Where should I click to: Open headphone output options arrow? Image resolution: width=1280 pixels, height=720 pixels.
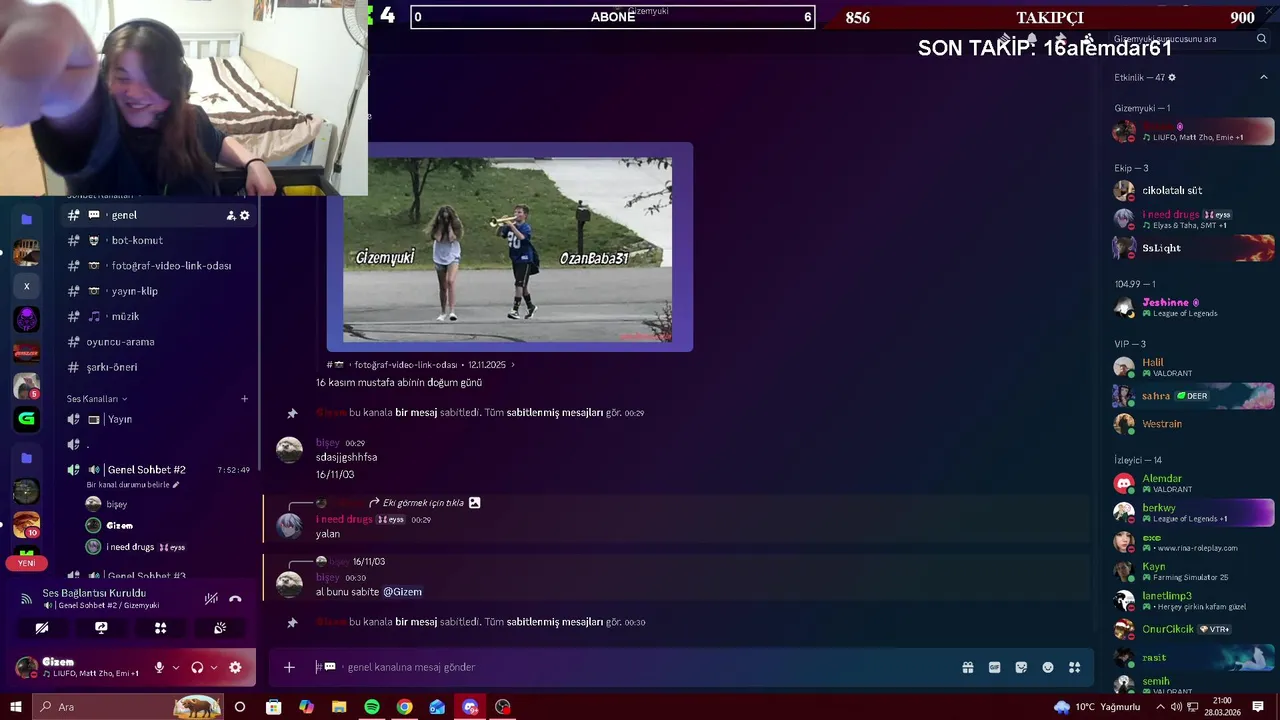point(214,667)
